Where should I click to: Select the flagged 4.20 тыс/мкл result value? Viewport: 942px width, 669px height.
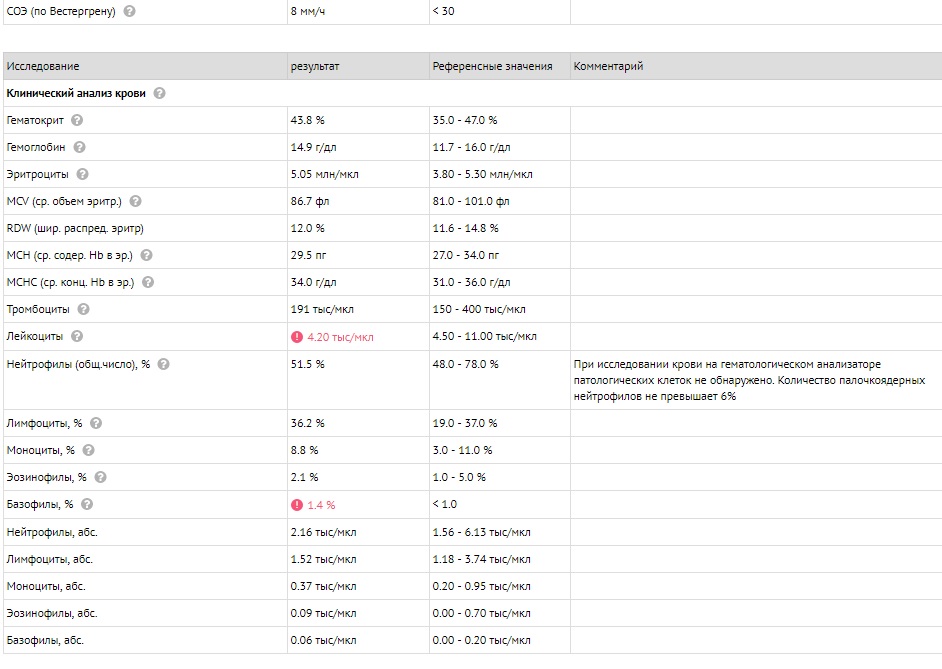coord(340,337)
